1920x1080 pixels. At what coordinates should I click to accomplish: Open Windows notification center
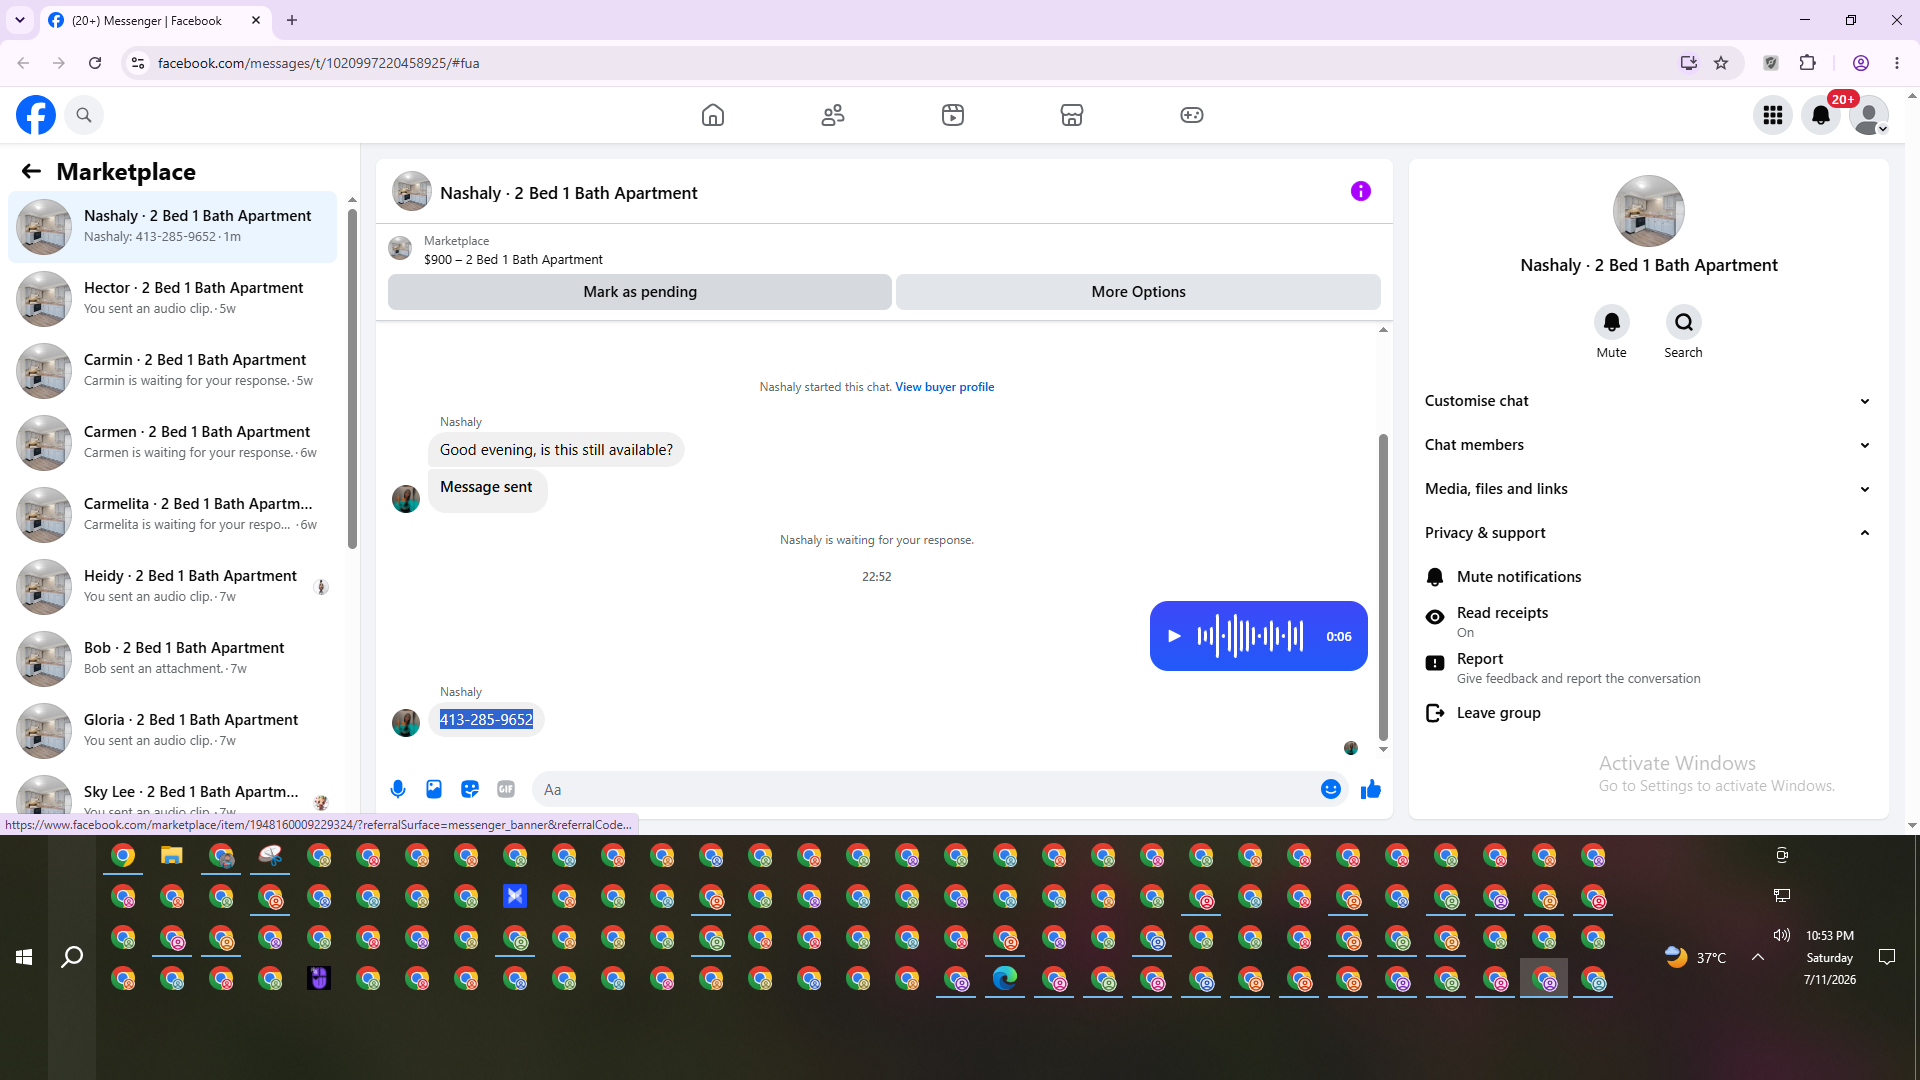tap(1887, 957)
